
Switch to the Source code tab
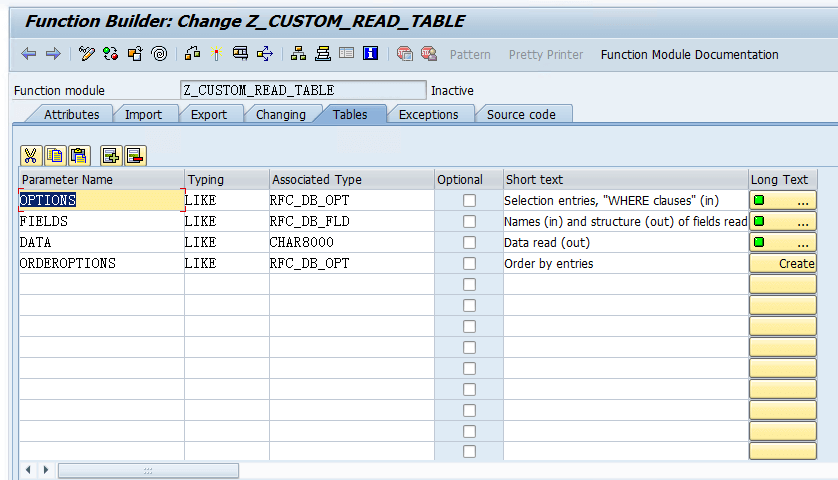coord(521,115)
